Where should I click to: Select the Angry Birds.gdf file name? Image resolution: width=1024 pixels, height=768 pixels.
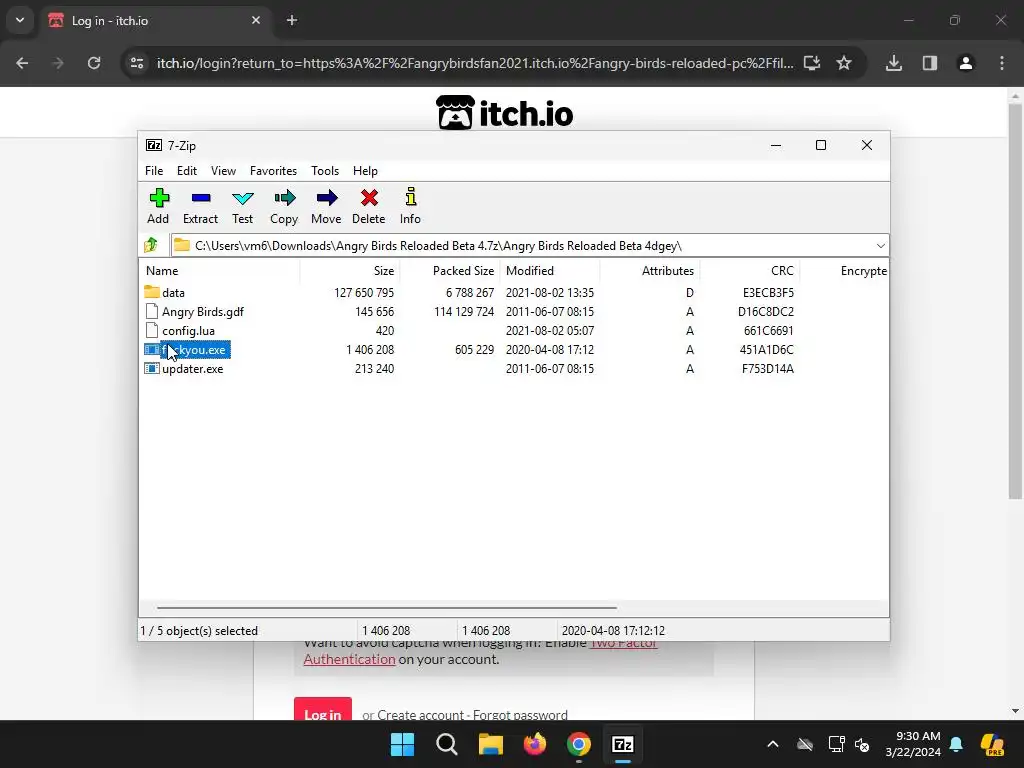coord(202,312)
